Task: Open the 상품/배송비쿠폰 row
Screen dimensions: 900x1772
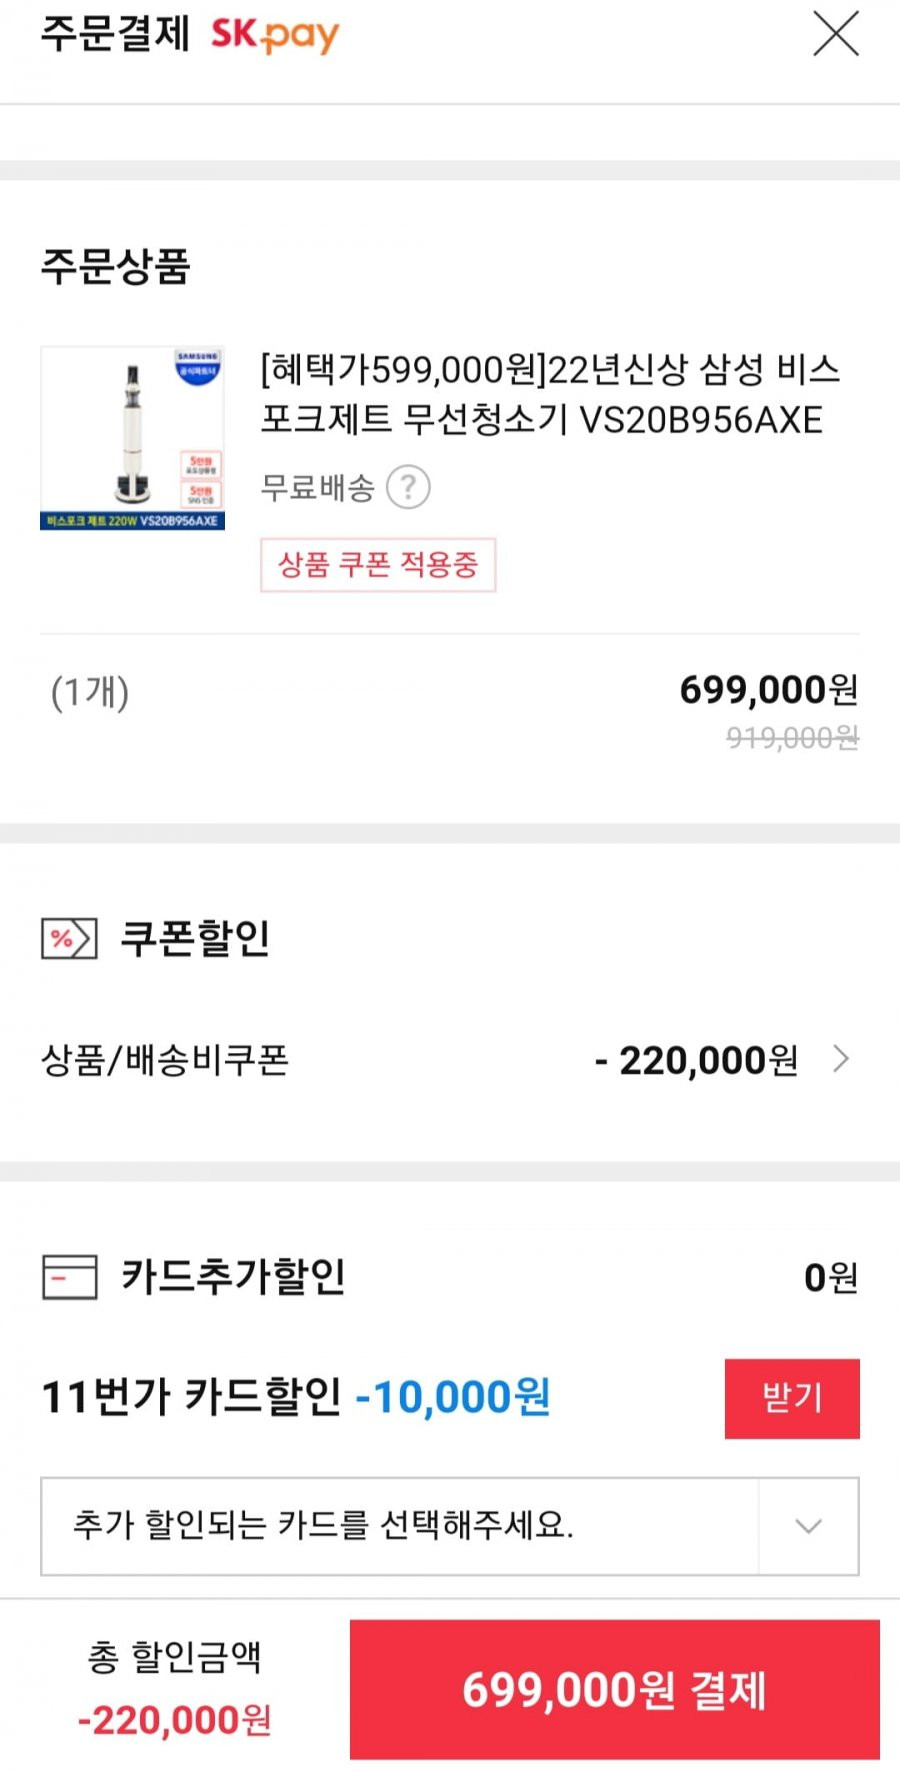Action: [x=450, y=1060]
